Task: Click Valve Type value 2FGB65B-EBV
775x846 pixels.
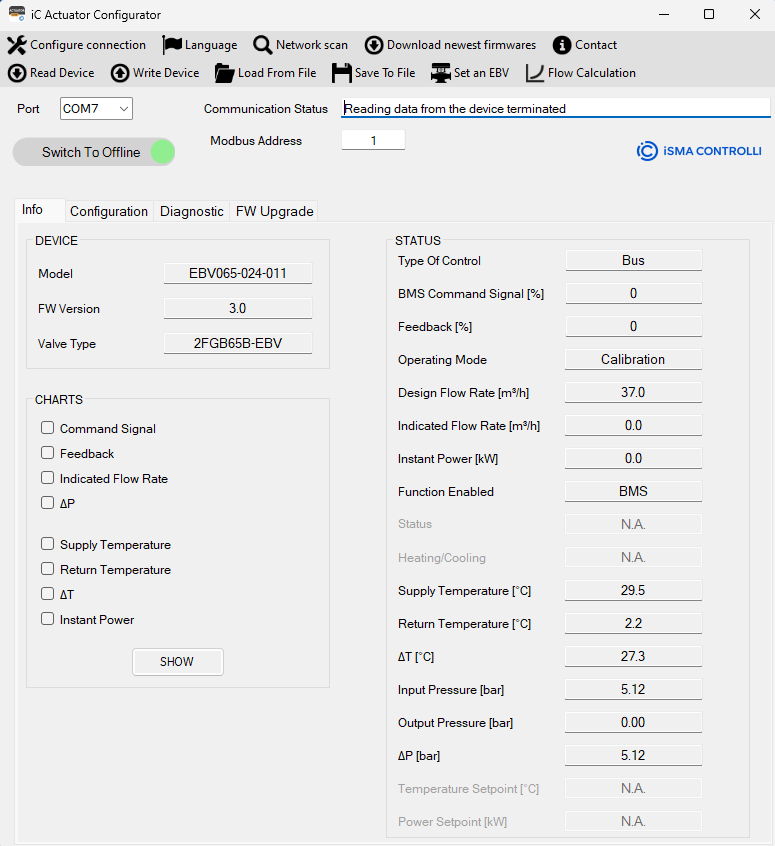Action: [x=238, y=344]
